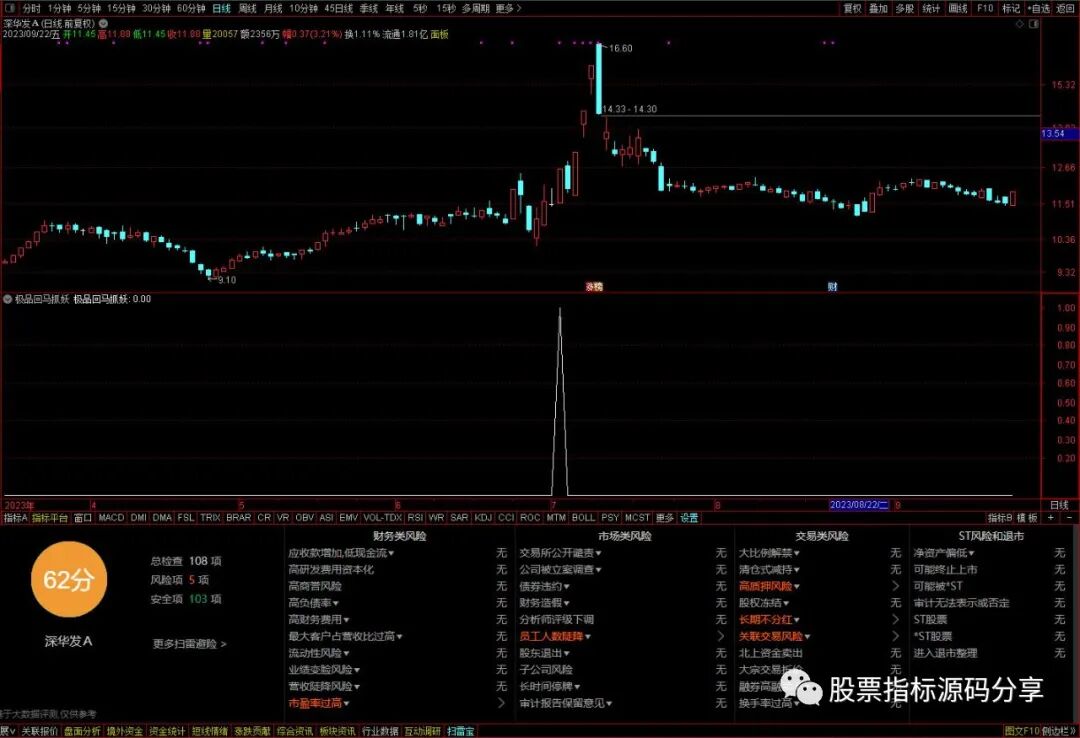This screenshot has height=738, width=1080.
Task: Expand 应收款增加,低现金流 dropdown
Action: [x=342, y=553]
